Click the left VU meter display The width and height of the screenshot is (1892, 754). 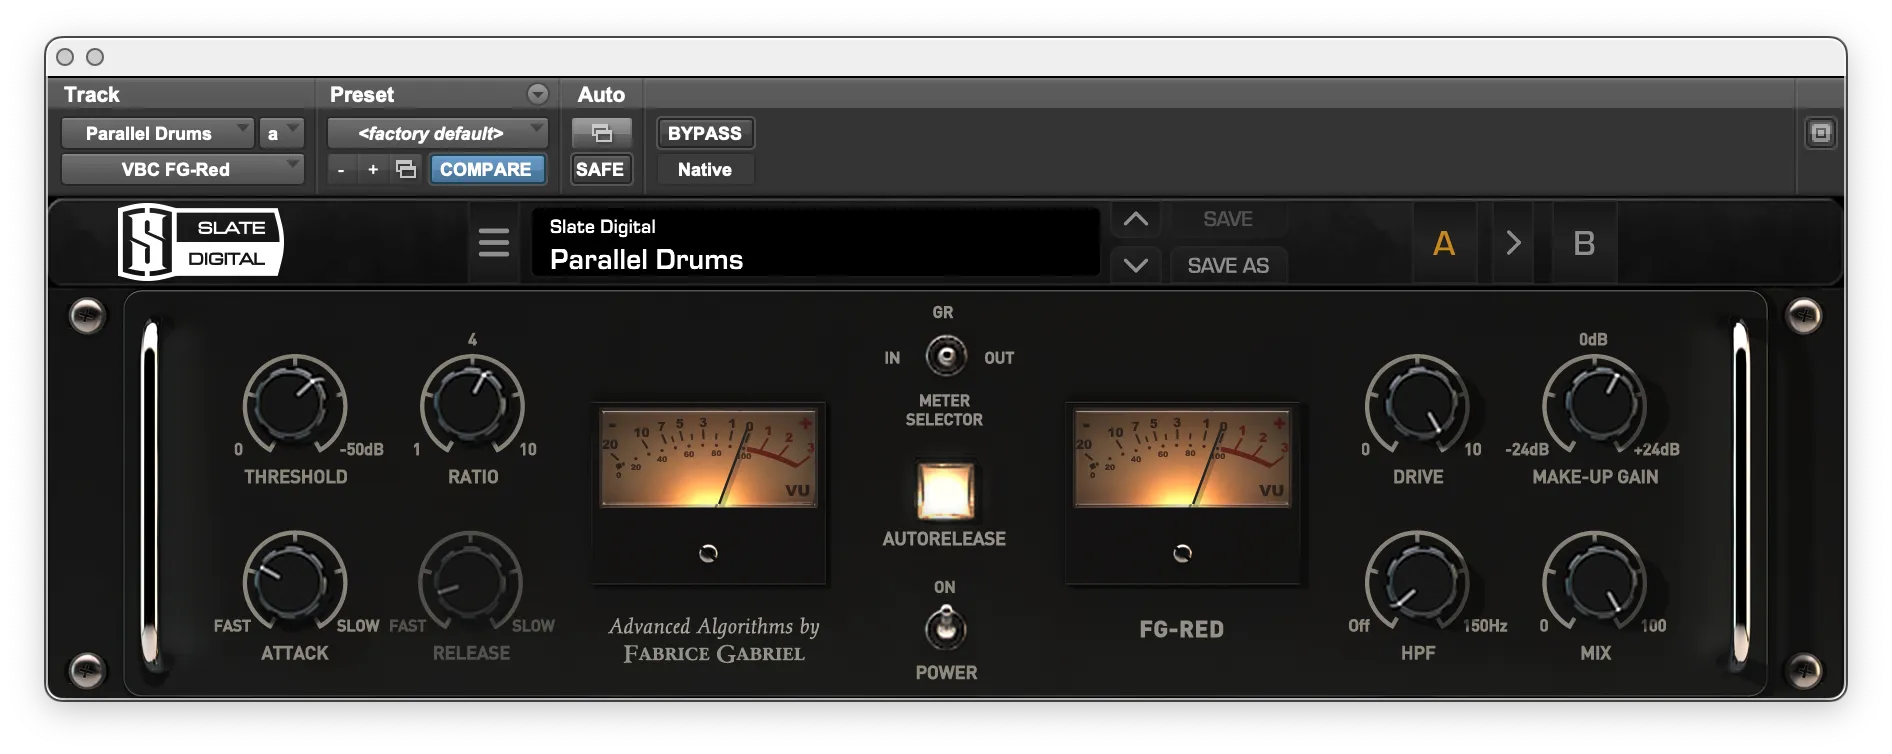(708, 457)
